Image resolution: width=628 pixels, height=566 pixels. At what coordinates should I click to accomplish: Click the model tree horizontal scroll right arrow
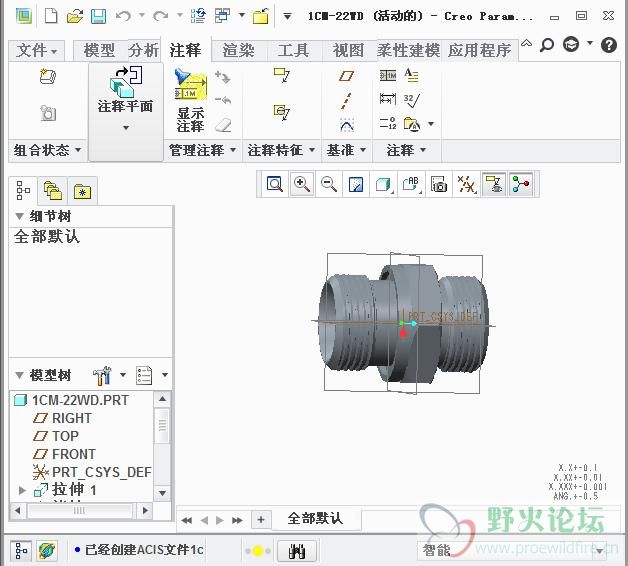145,510
